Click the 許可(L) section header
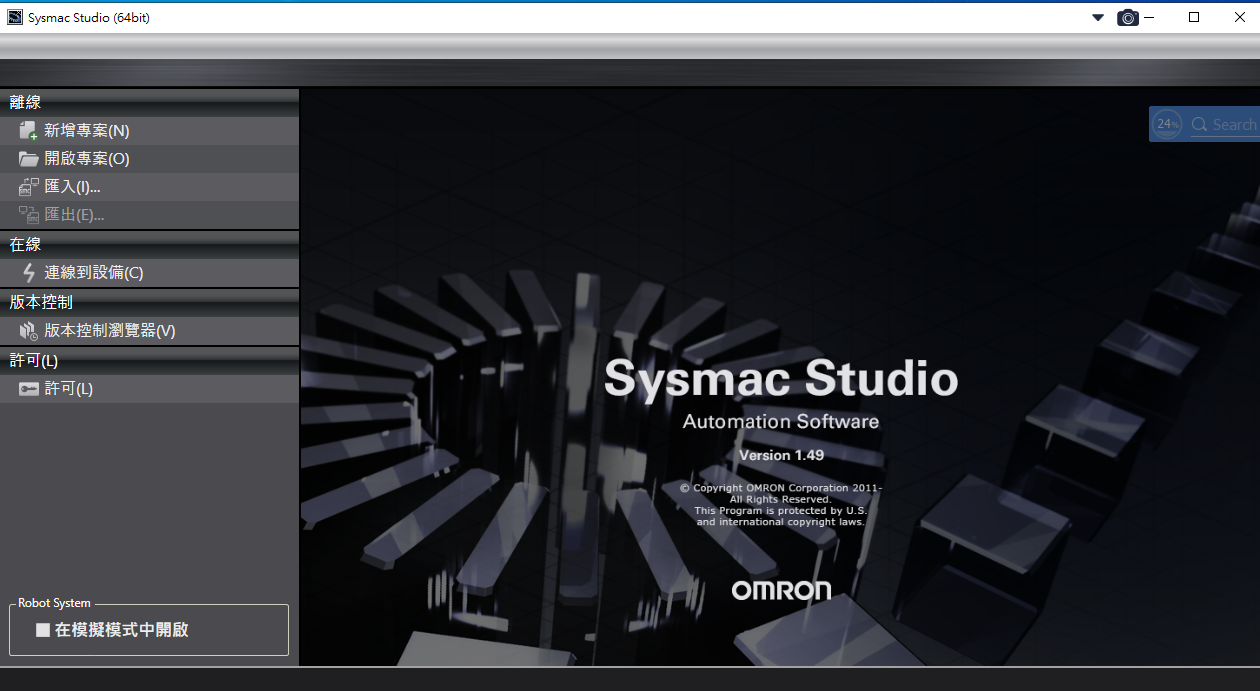The image size is (1260, 691). coord(150,360)
